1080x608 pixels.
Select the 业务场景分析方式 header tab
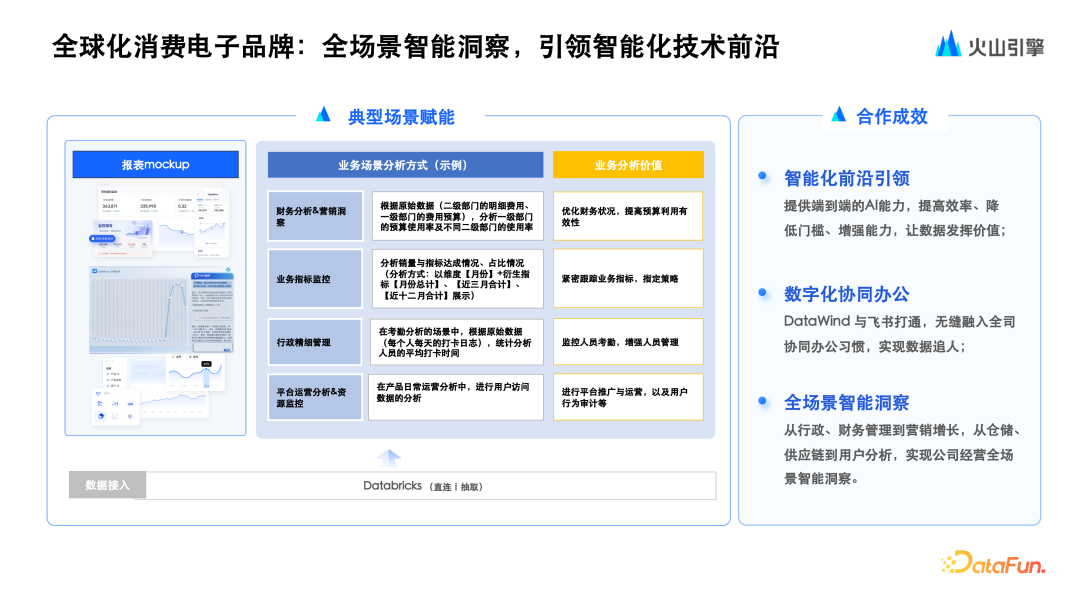(405, 165)
